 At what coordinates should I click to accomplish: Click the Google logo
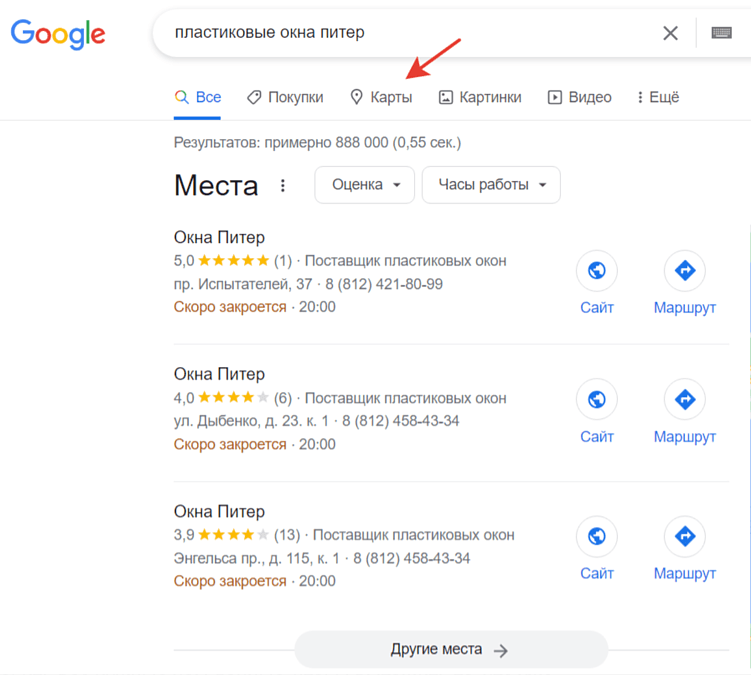(58, 34)
